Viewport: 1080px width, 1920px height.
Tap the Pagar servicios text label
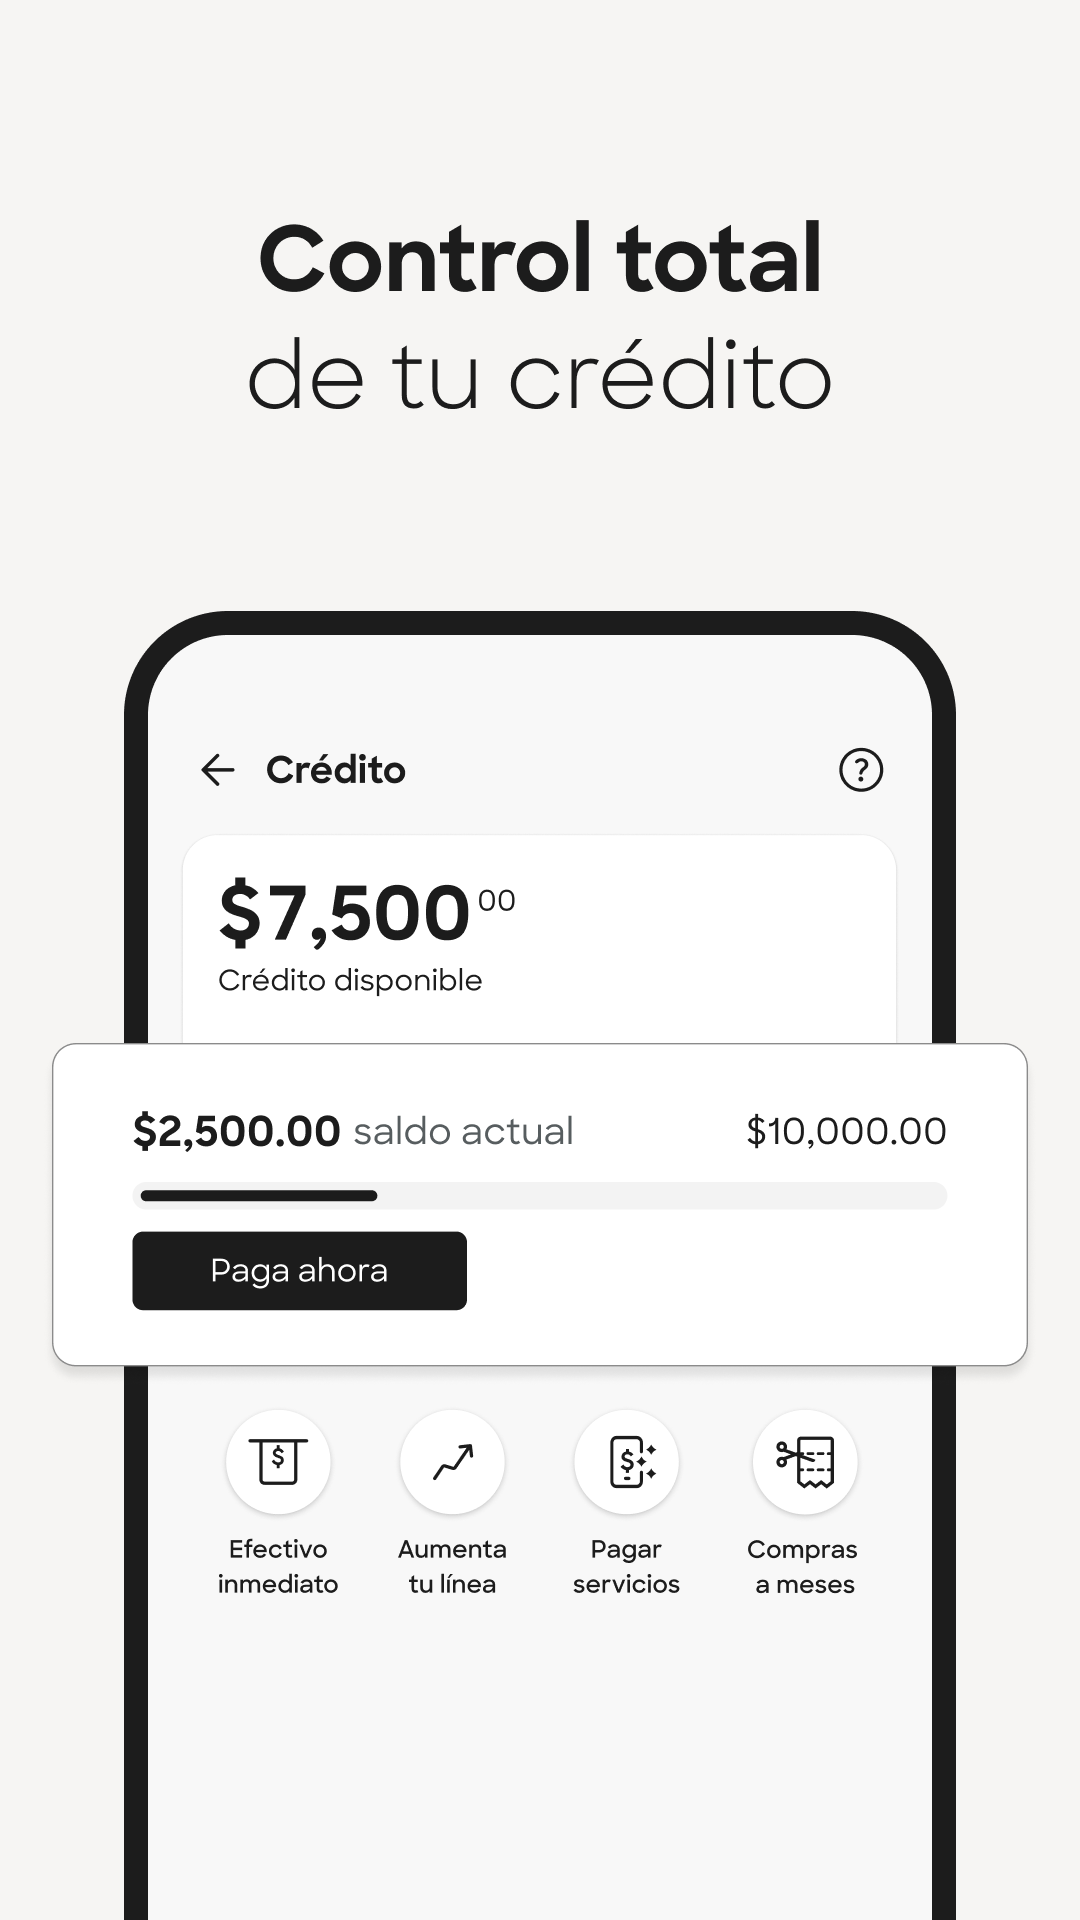(626, 1566)
